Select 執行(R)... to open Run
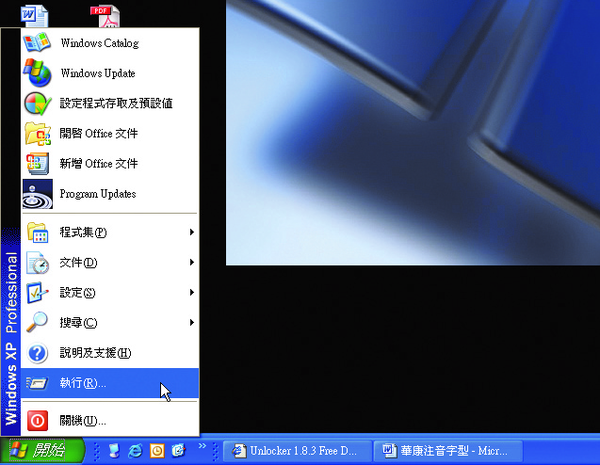The image size is (600, 465). [110, 383]
